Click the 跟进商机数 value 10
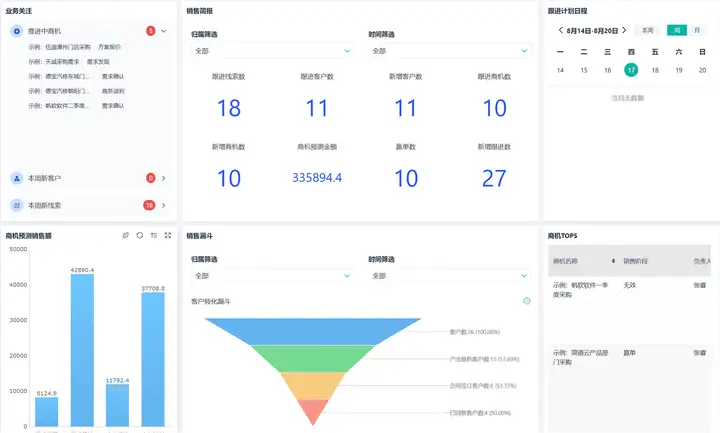Image resolution: width=720 pixels, height=433 pixels. [x=495, y=108]
